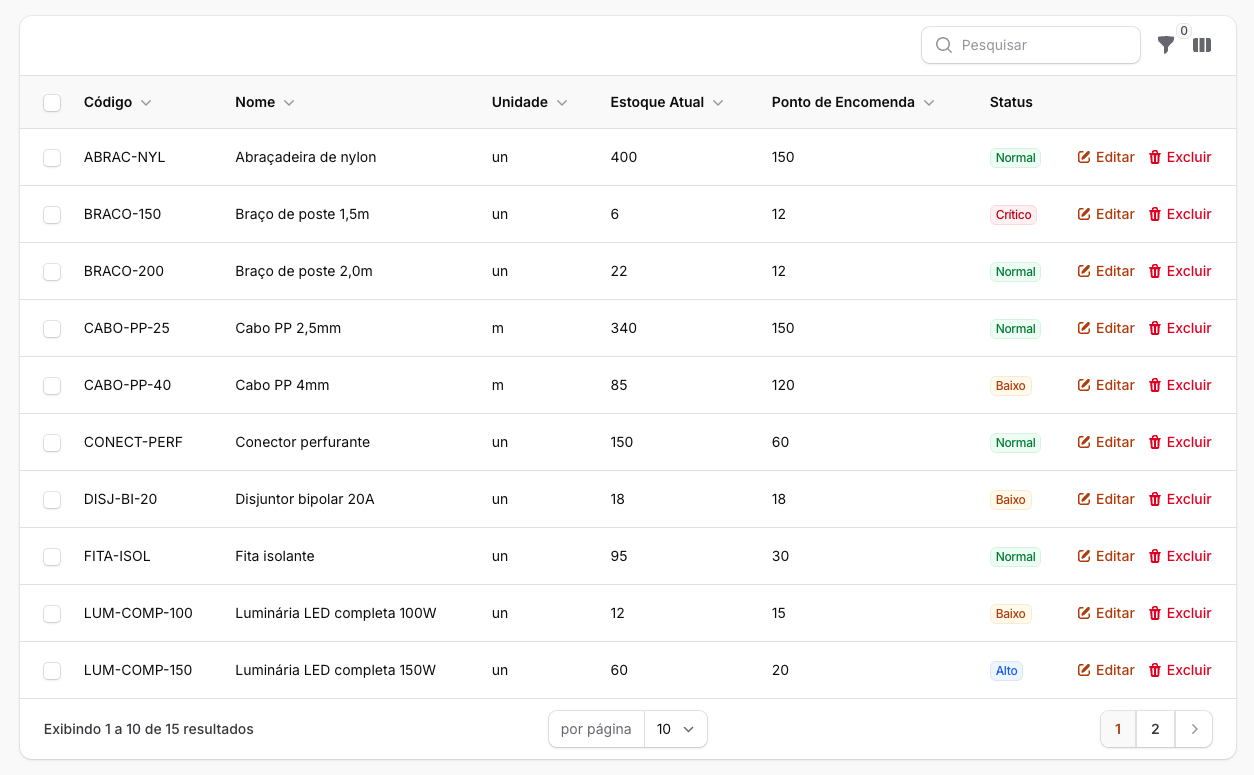Toggle the select-all header checkbox
The image size is (1254, 775).
point(52,102)
